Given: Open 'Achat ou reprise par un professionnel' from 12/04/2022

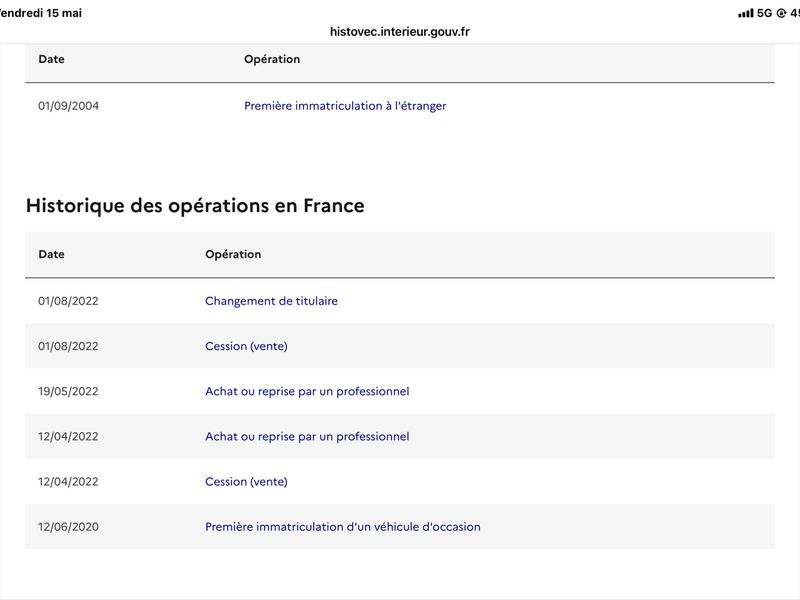Looking at the screenshot, I should coord(307,436).
